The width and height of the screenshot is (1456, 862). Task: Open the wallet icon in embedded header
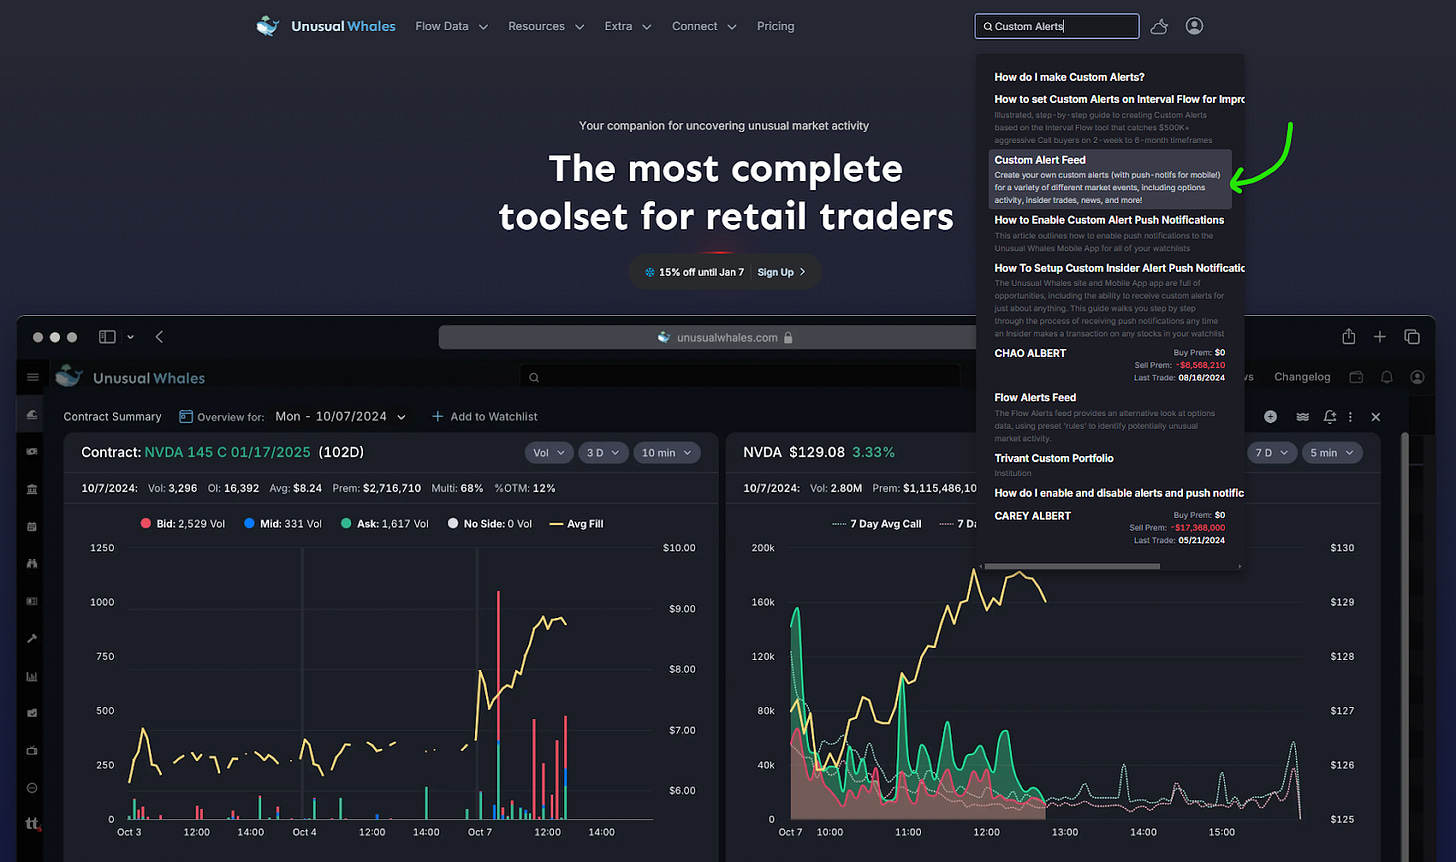[x=1356, y=377]
